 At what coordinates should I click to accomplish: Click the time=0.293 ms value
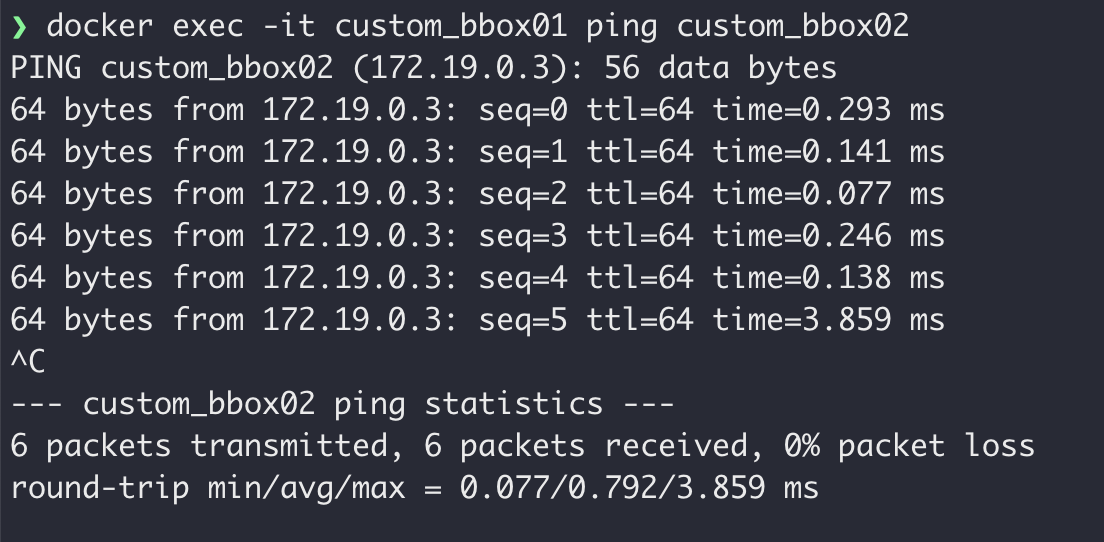coord(828,110)
